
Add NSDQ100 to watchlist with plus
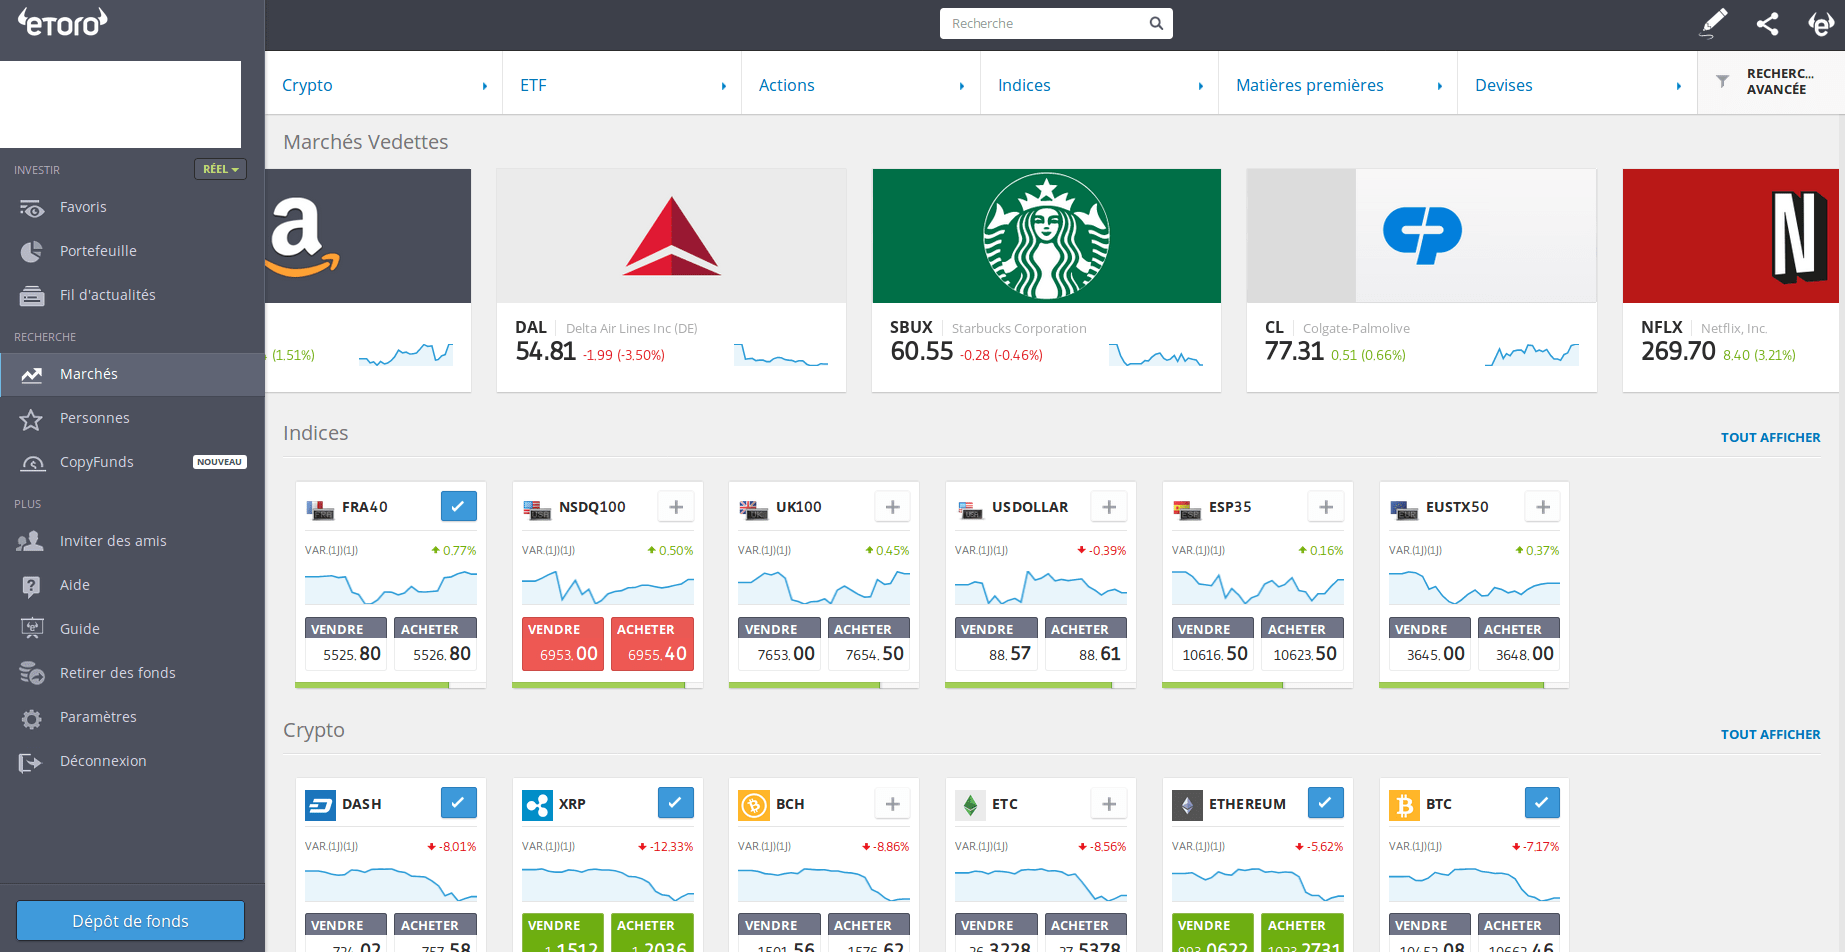(x=676, y=507)
